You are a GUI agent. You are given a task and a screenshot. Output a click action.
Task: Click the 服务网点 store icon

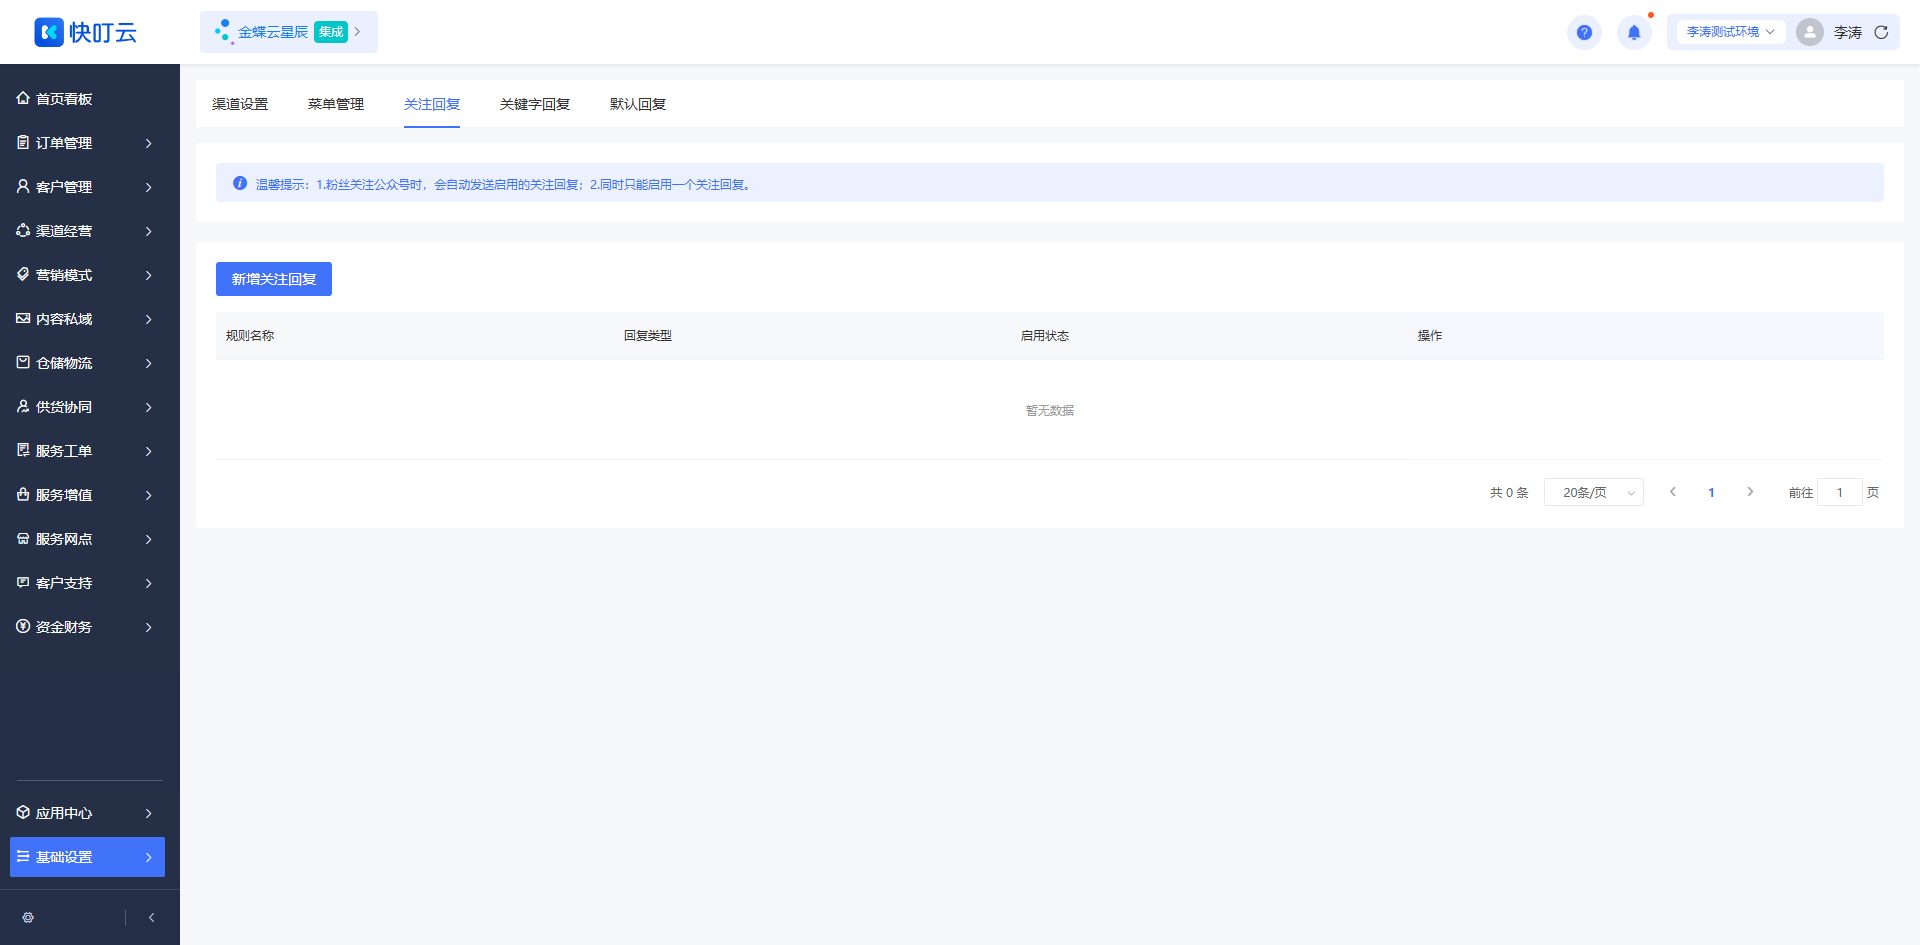pos(23,538)
